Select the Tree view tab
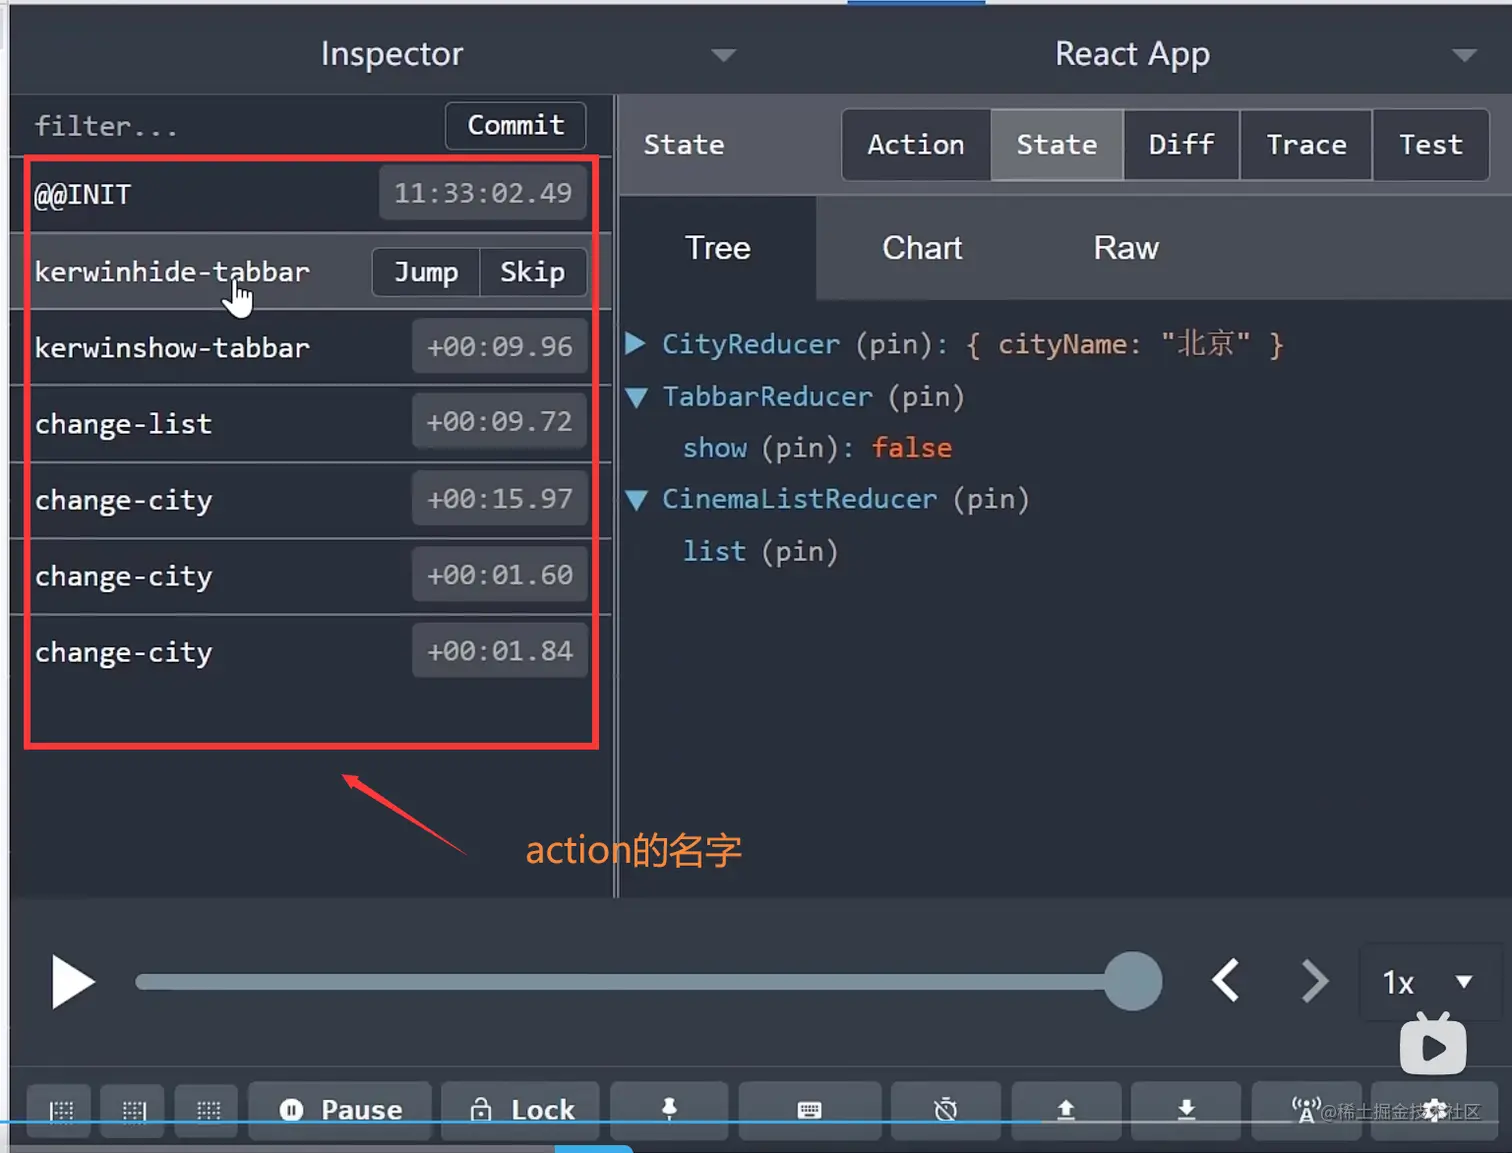 click(x=718, y=248)
